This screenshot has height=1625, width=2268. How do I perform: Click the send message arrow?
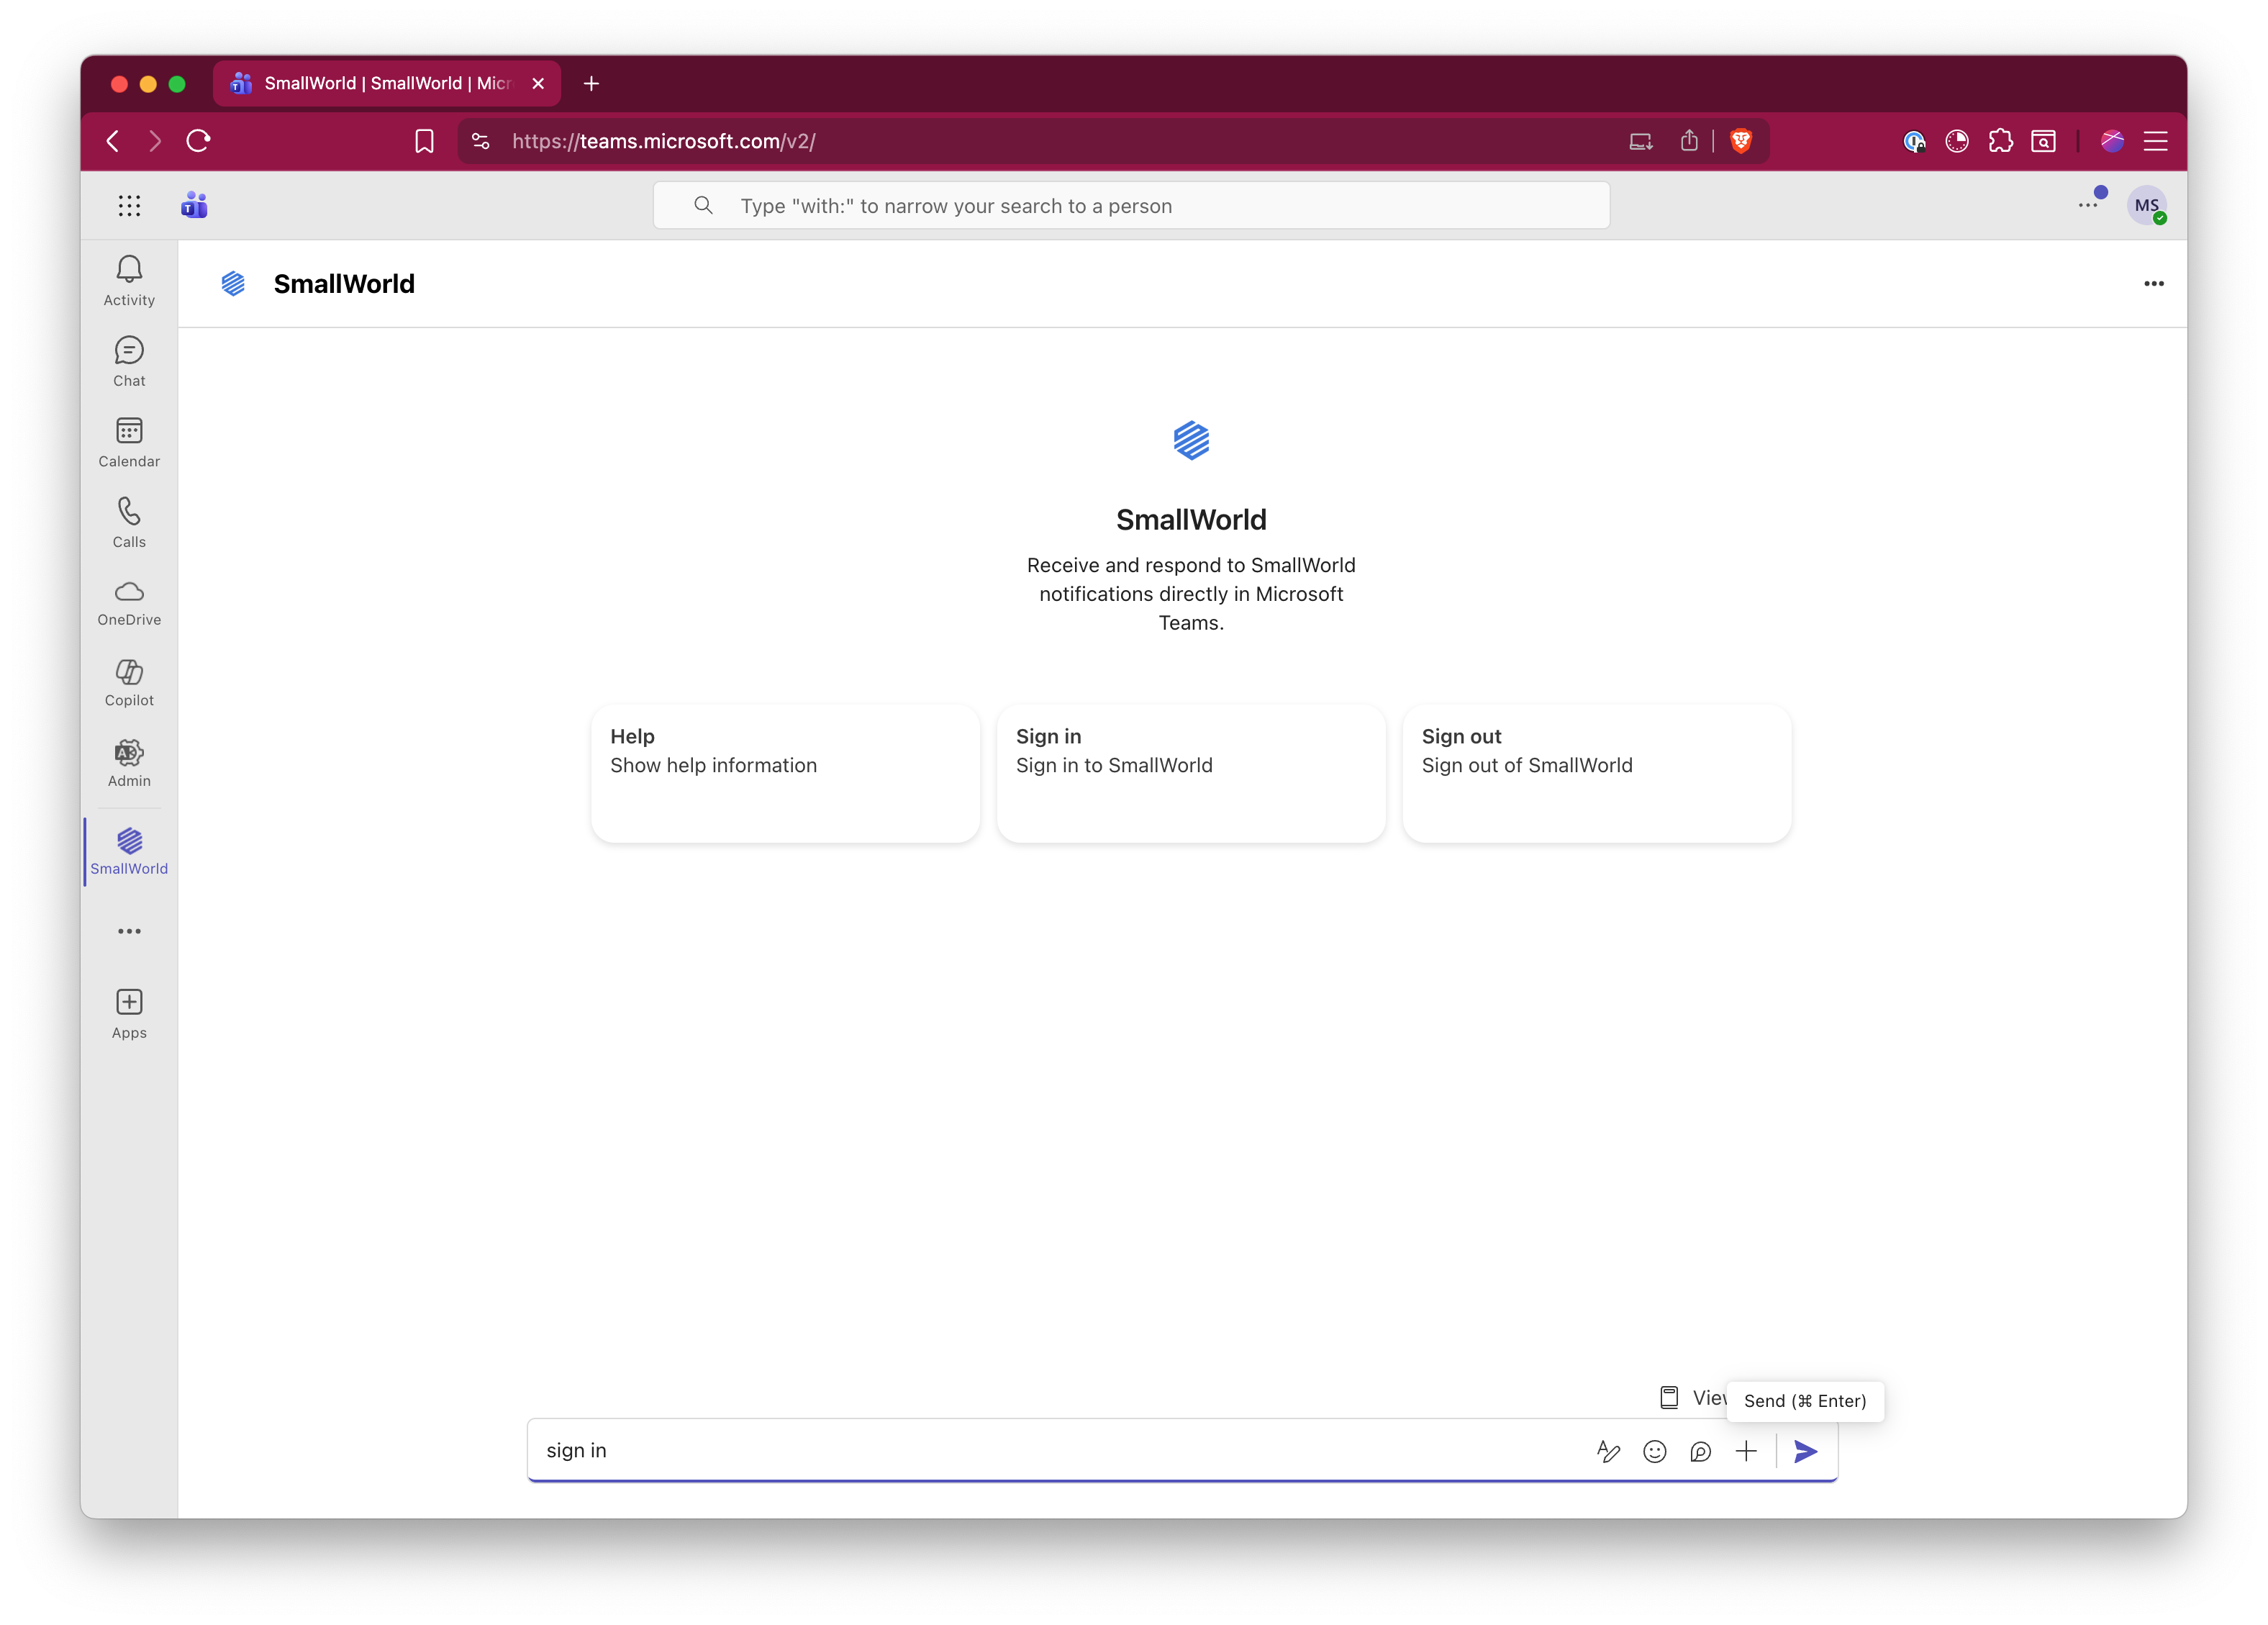pos(1805,1451)
